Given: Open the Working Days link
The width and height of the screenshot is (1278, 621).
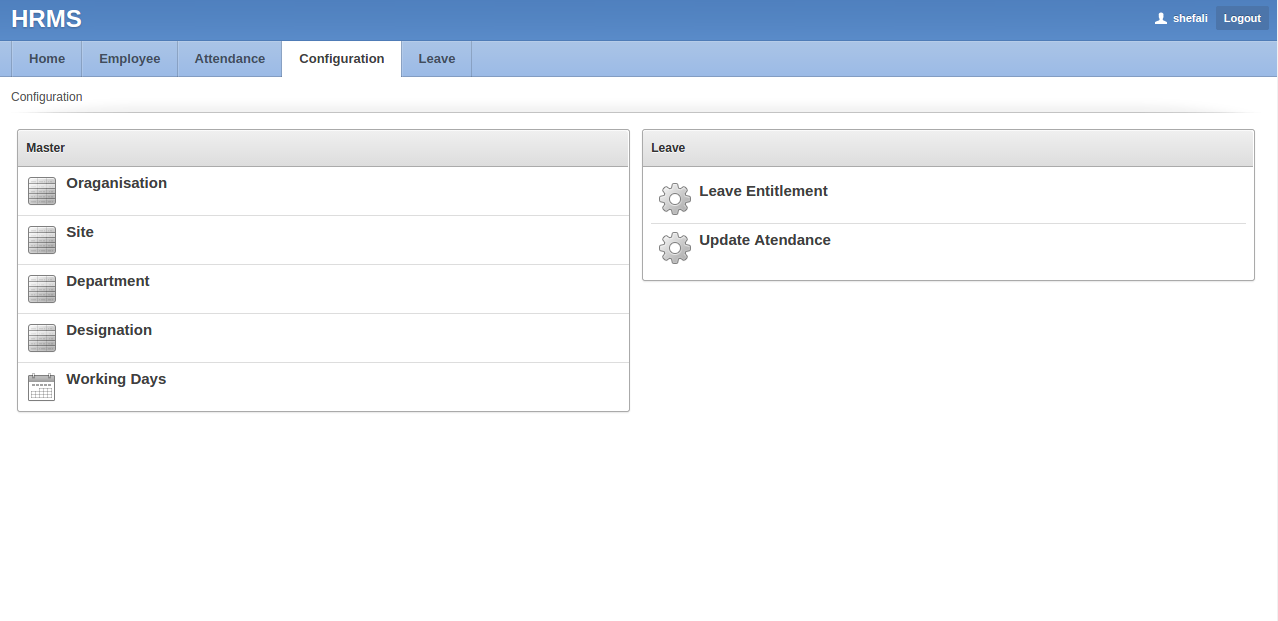Looking at the screenshot, I should click(116, 379).
